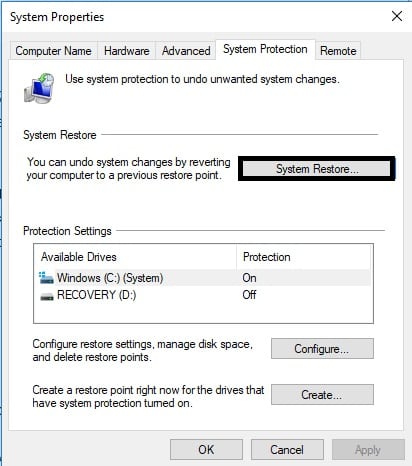Select the System Protection tab

pos(265,49)
